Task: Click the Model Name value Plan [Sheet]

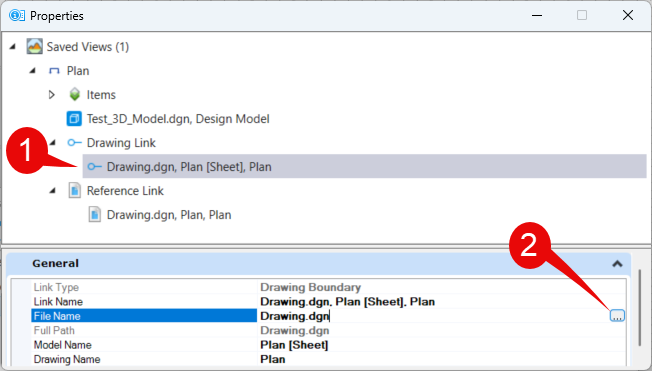Action: tap(294, 345)
